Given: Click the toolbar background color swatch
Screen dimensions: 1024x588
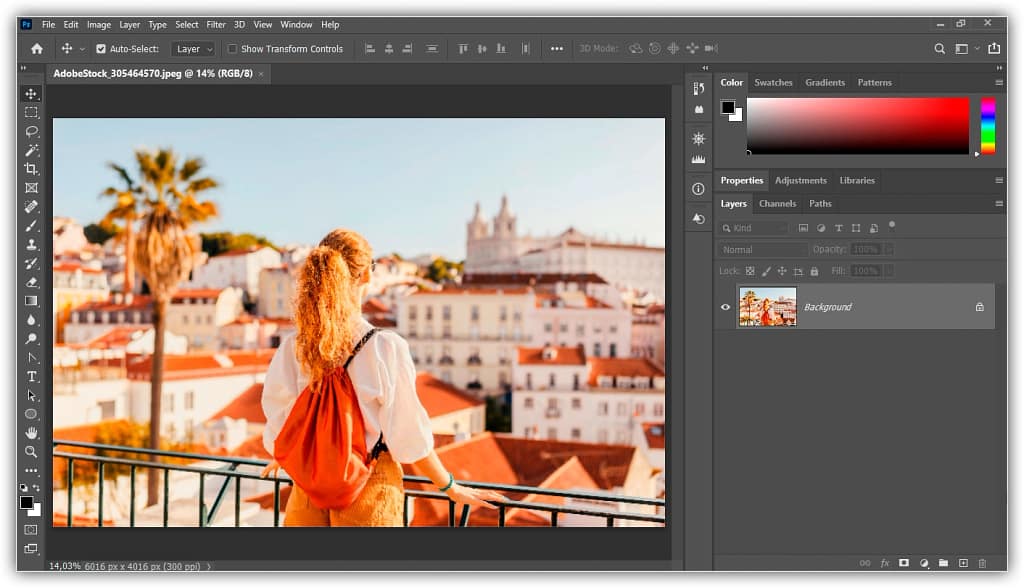Looking at the screenshot, I should [35, 510].
